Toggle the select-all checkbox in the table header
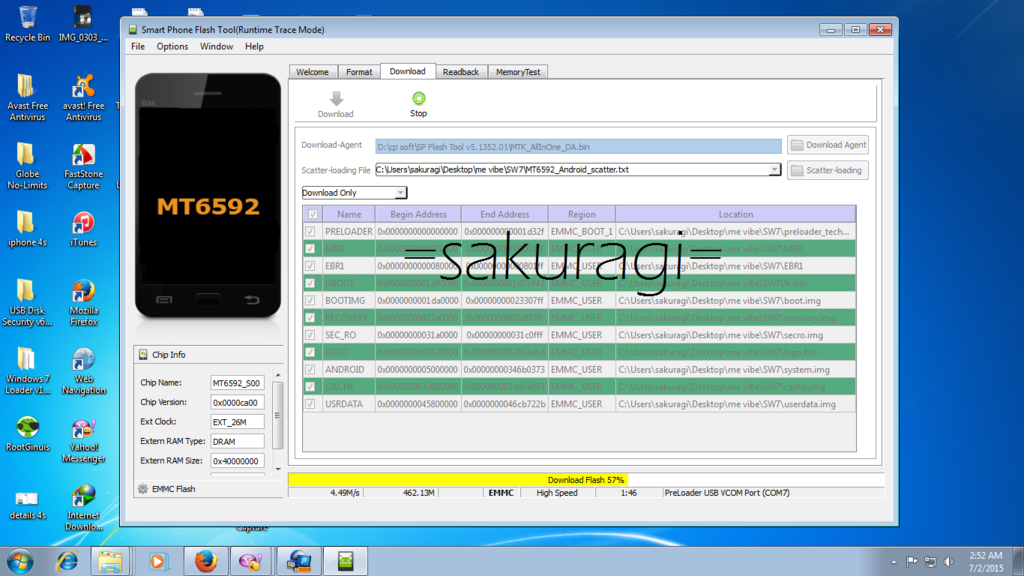The image size is (1024, 576). pos(313,214)
